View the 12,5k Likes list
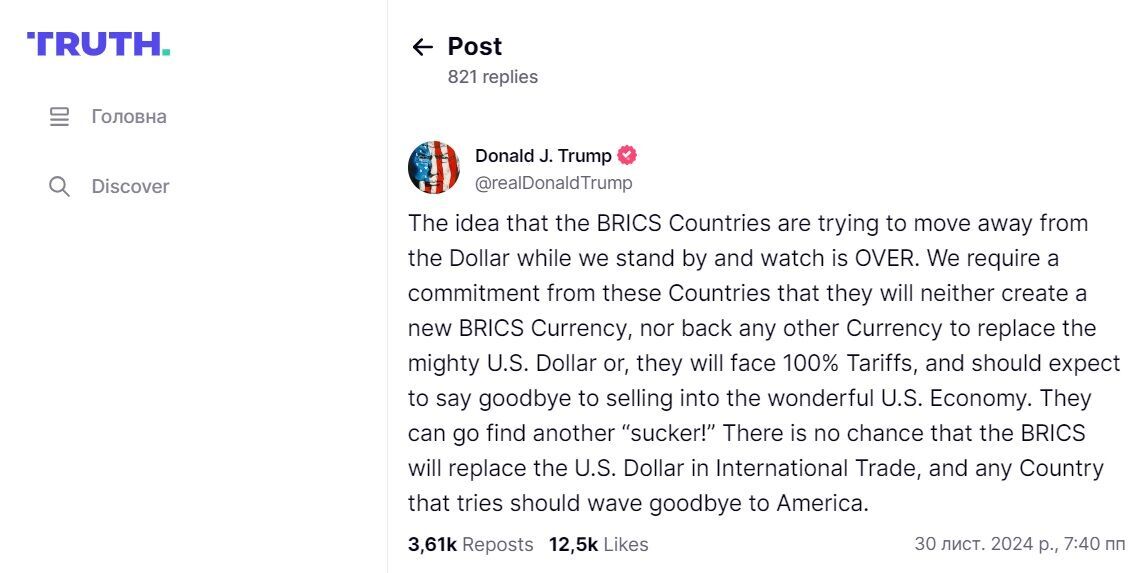This screenshot has height=573, width=1142. 598,545
